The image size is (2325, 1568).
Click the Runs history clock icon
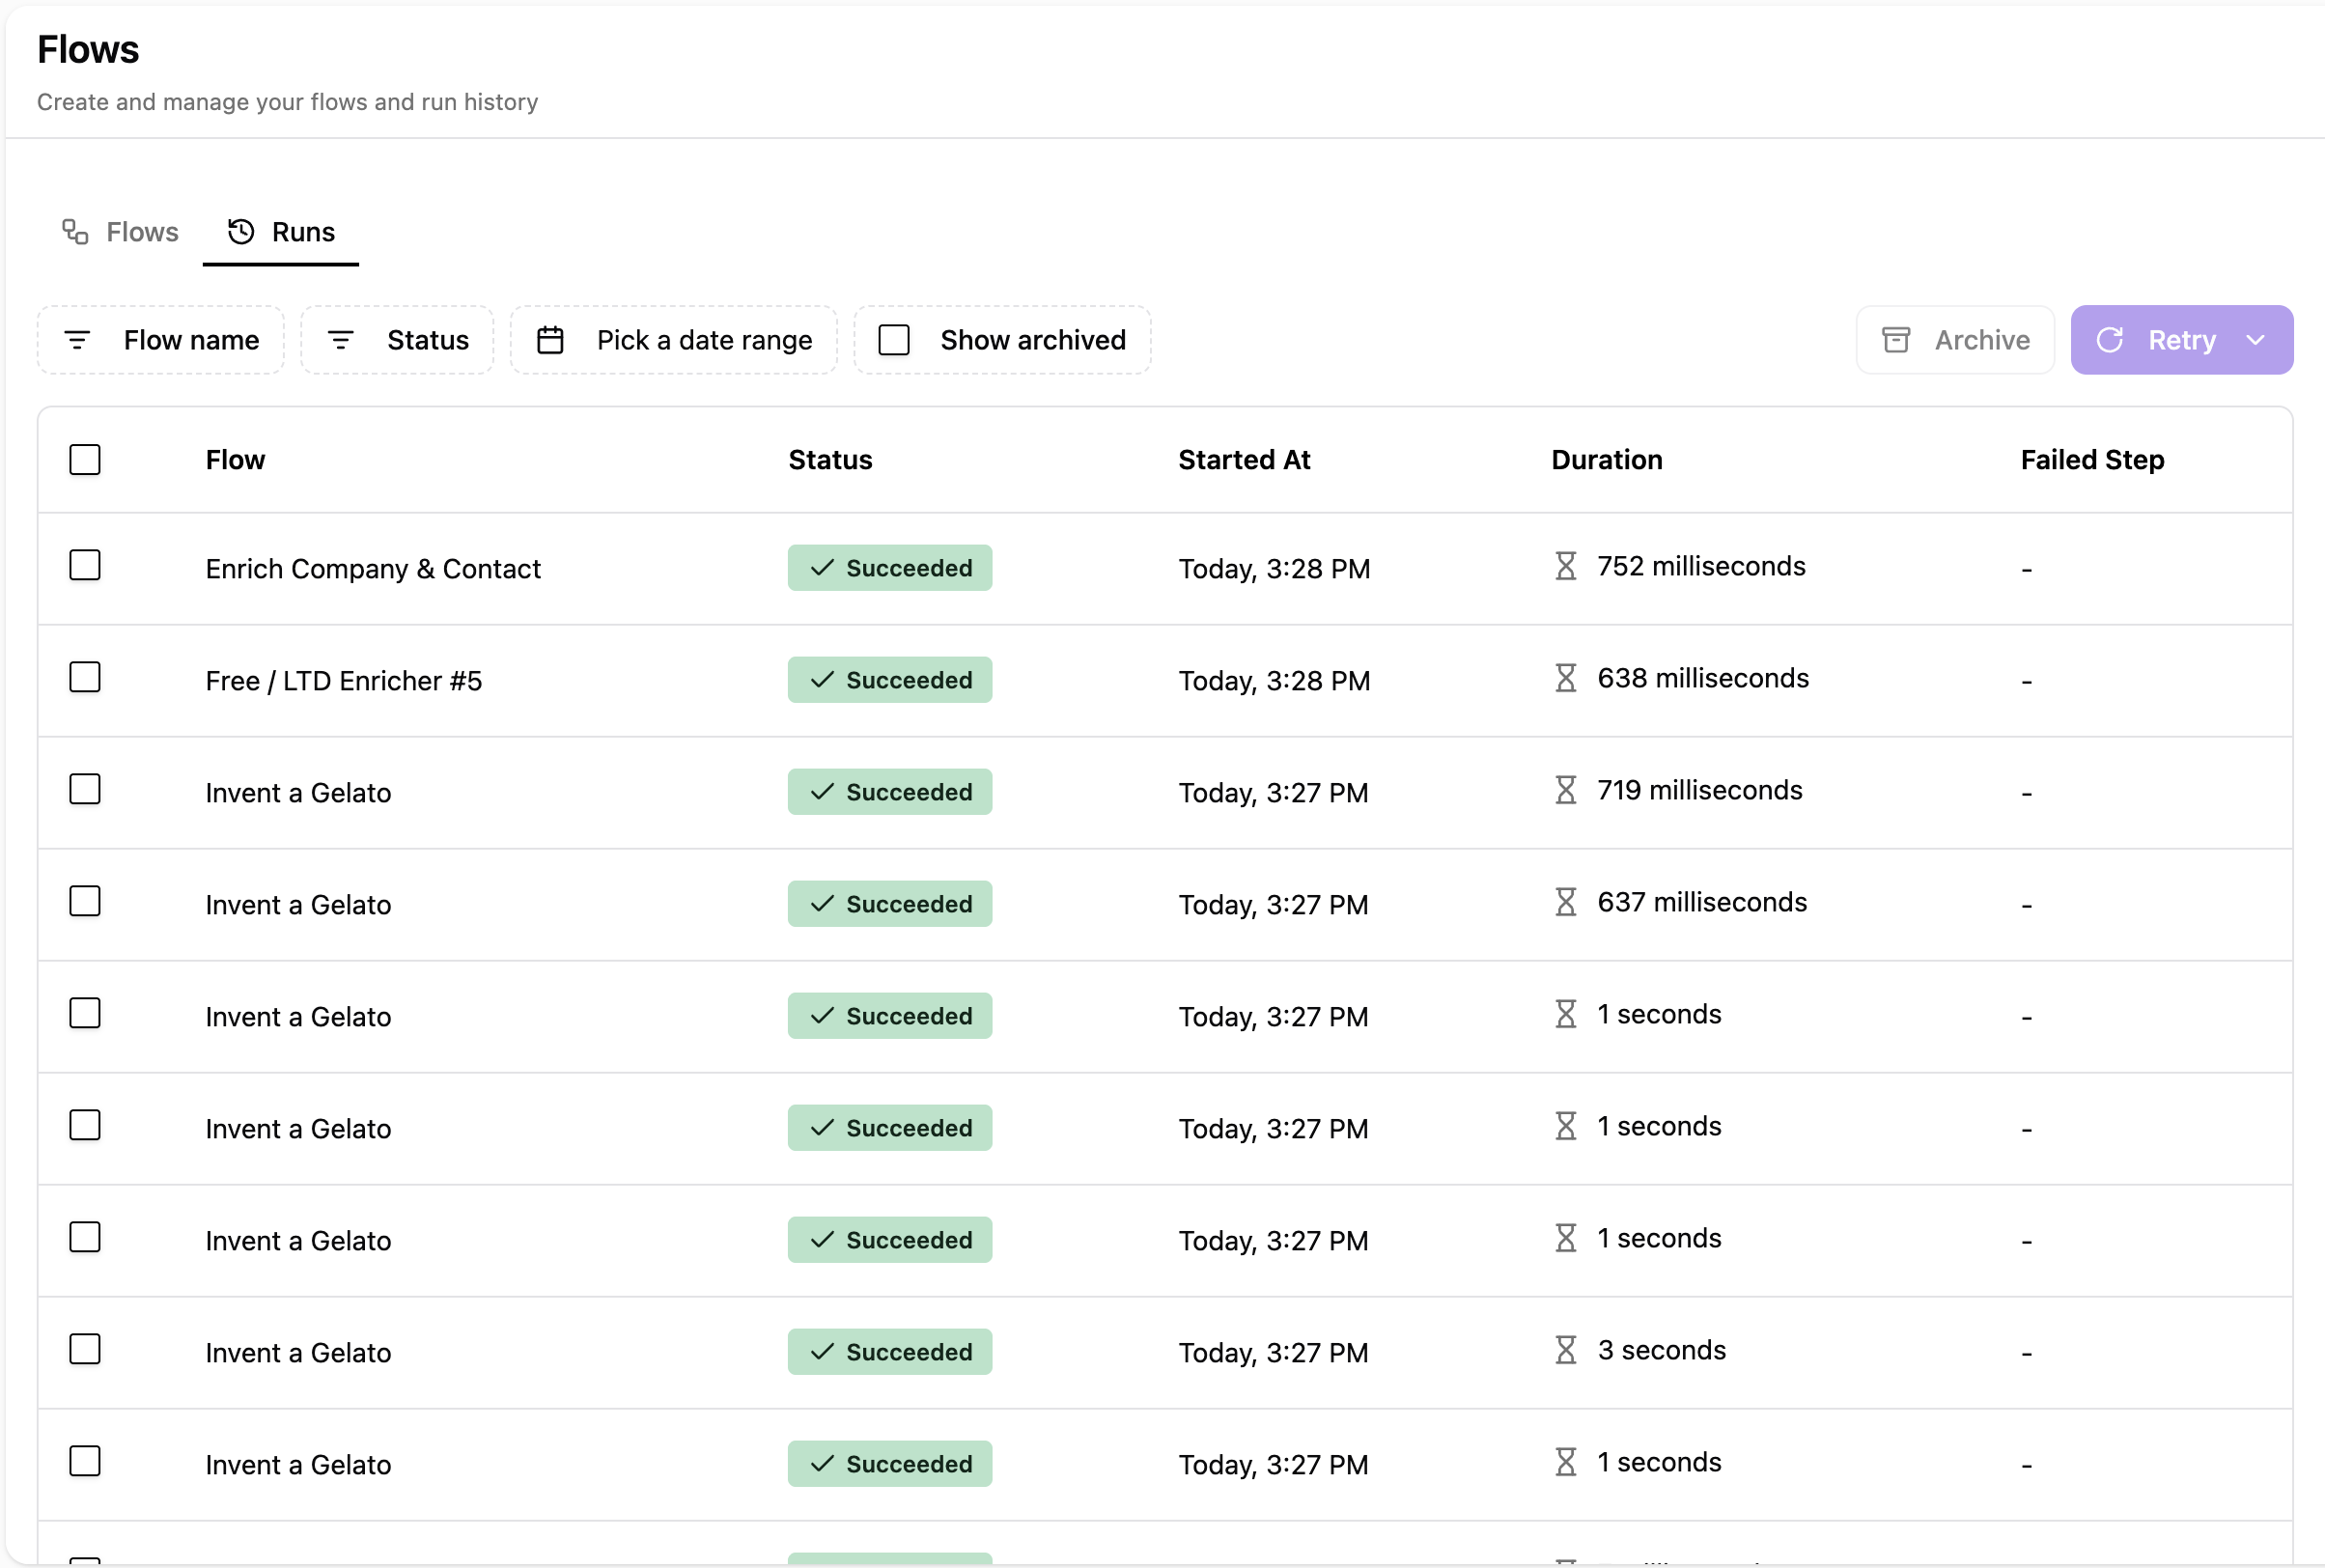(241, 232)
